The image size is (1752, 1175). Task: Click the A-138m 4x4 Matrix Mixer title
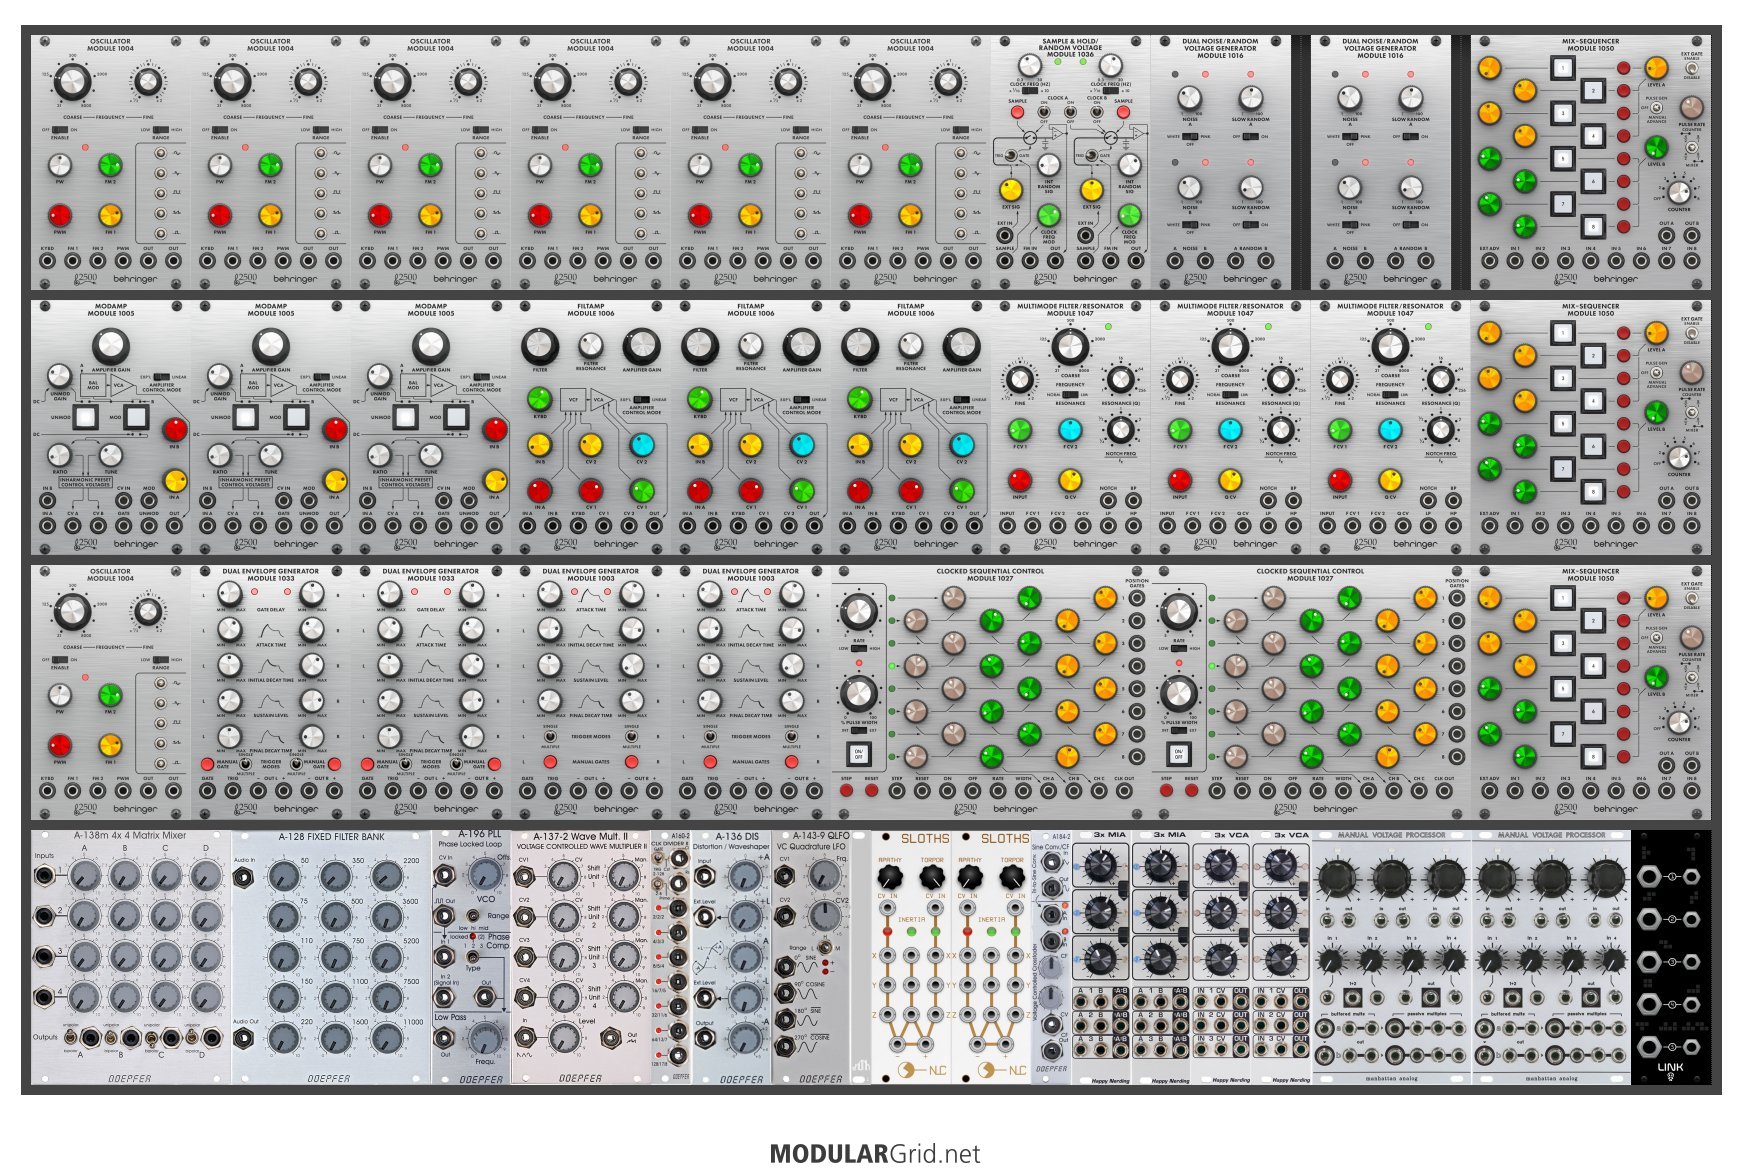coord(130,836)
